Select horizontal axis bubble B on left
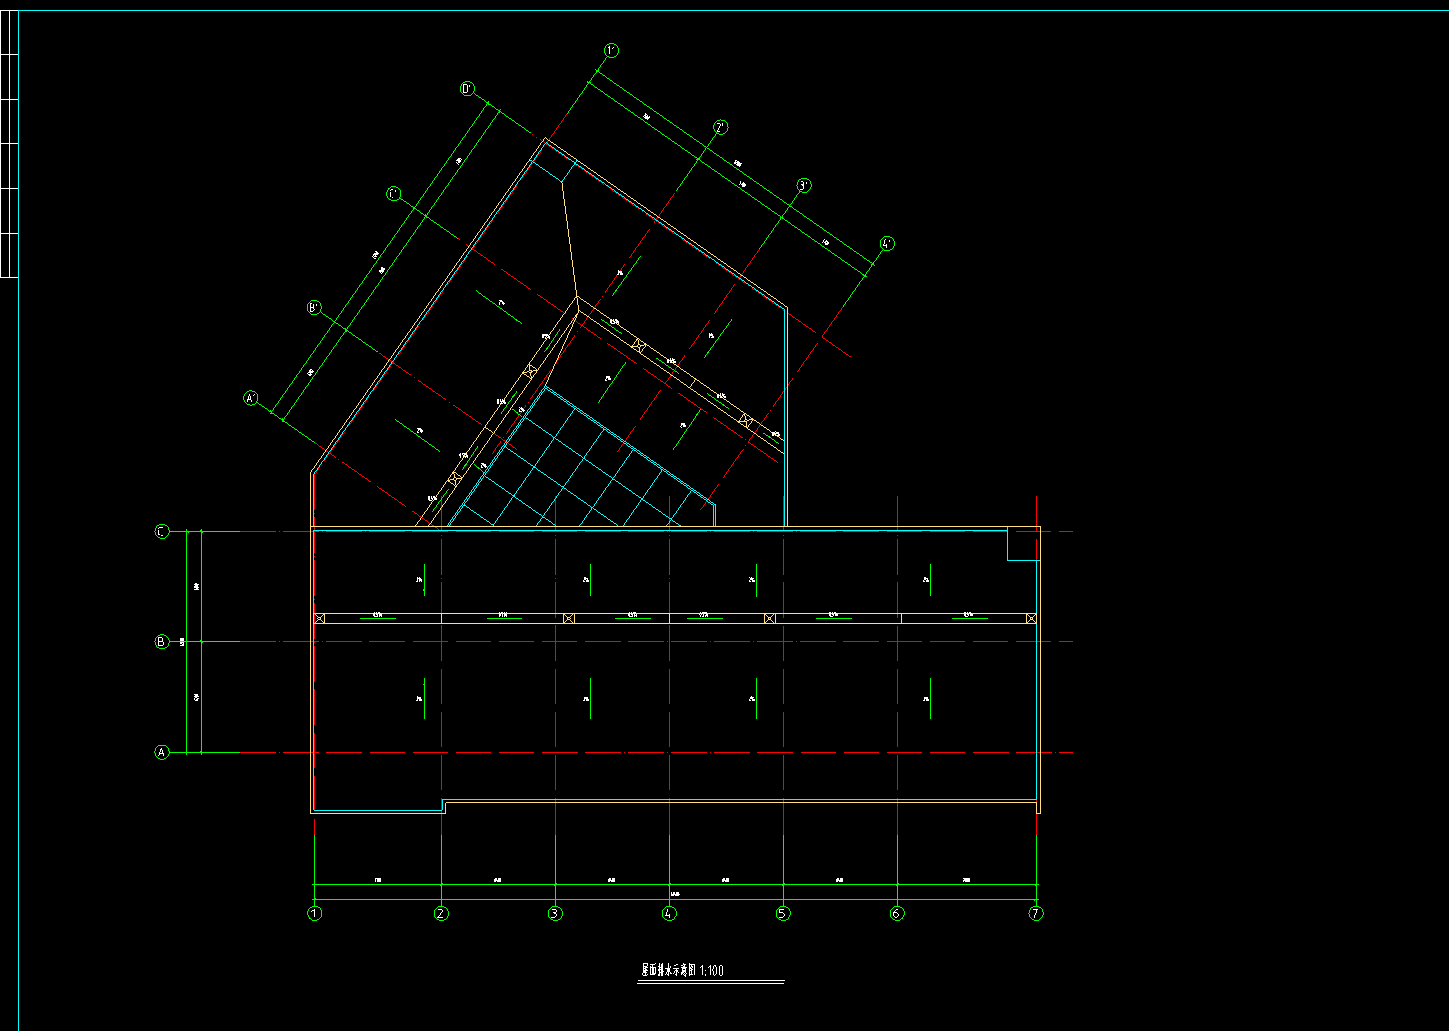 click(x=162, y=642)
